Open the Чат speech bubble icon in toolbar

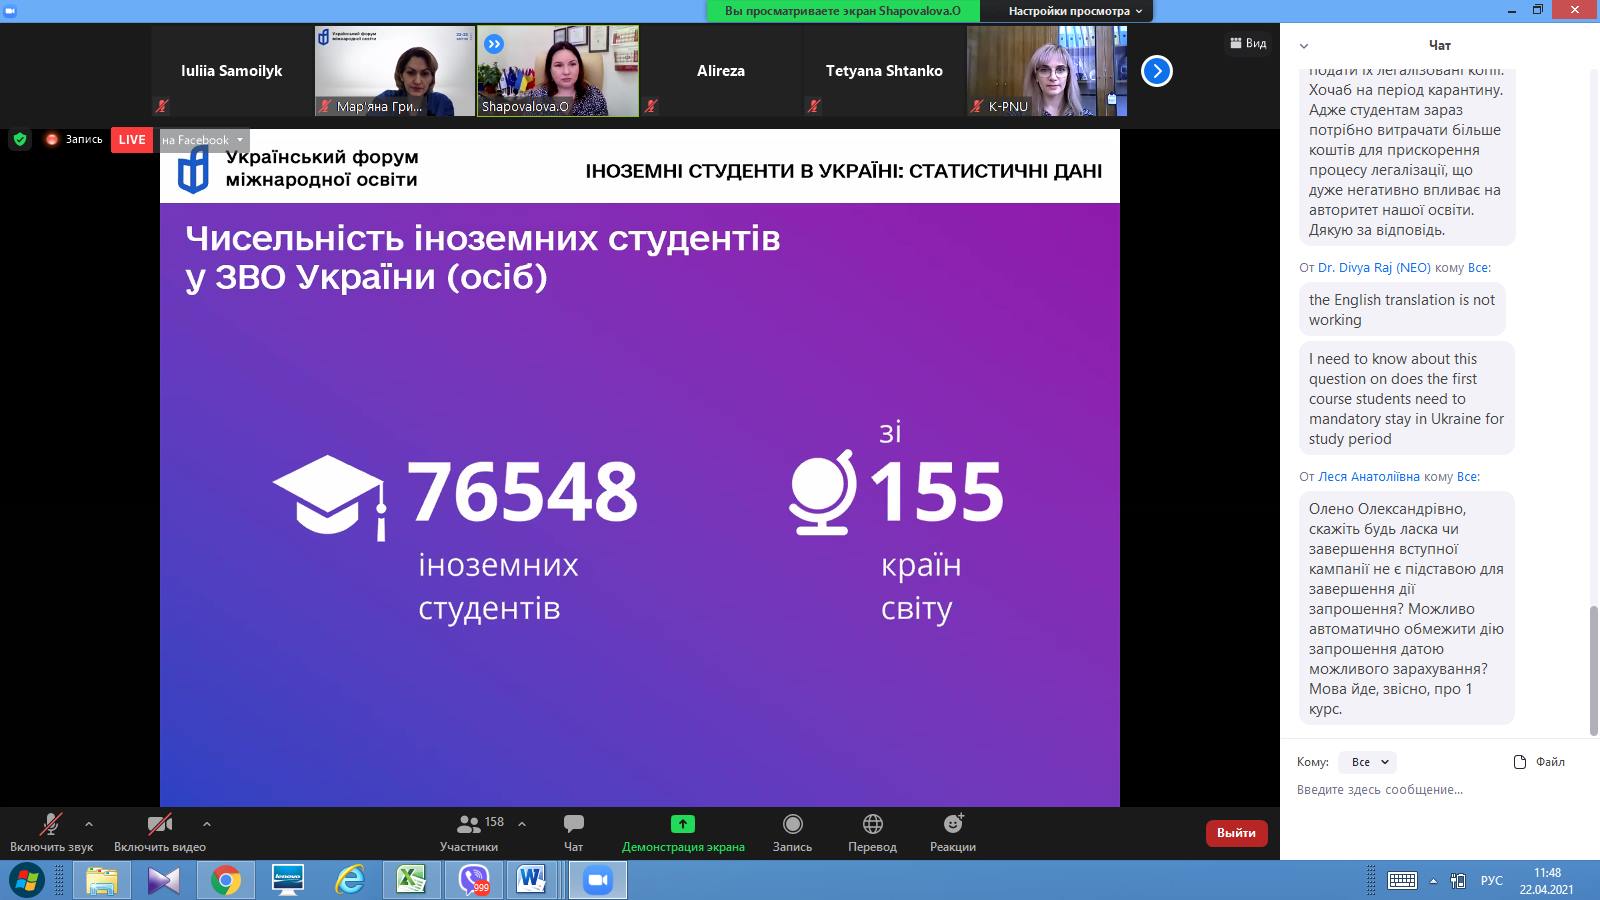[x=573, y=824]
